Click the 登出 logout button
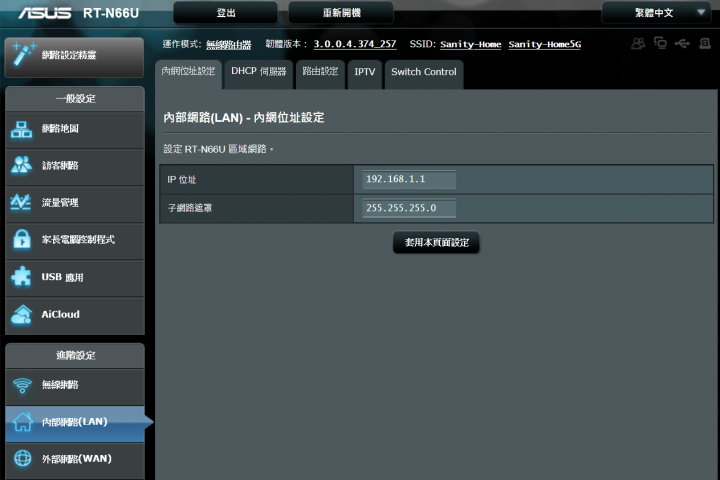The height and width of the screenshot is (480, 720). coord(225,13)
